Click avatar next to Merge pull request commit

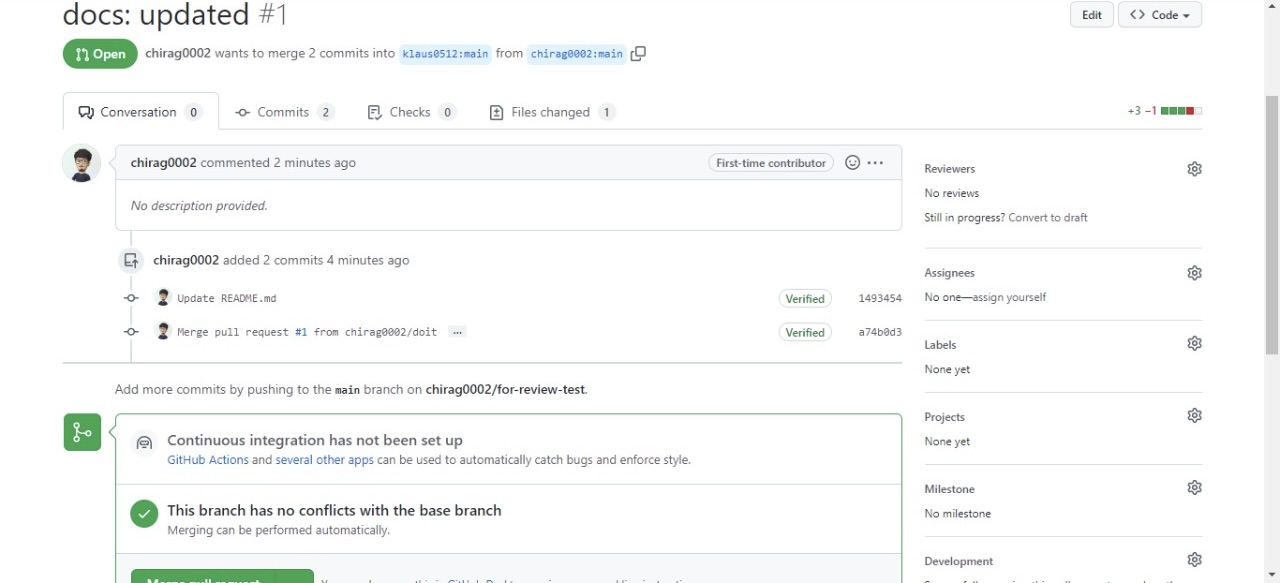(x=164, y=331)
